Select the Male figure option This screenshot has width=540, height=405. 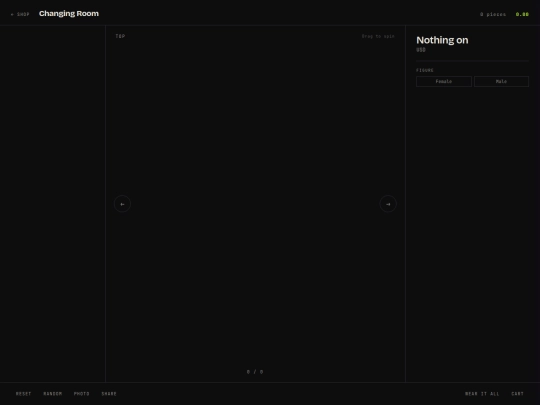point(501,82)
